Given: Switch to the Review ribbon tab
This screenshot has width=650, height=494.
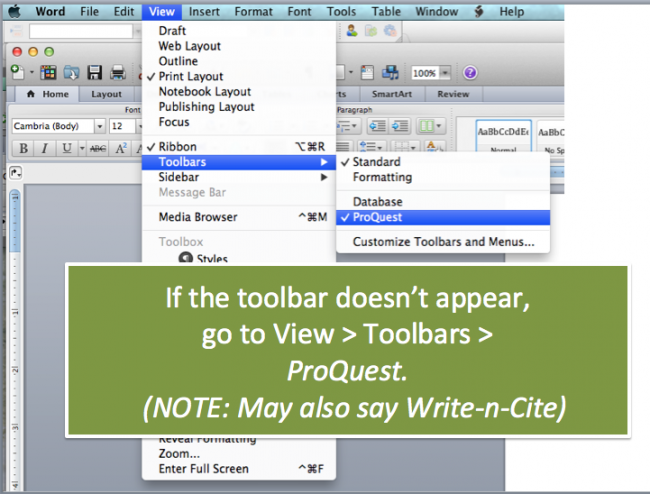Looking at the screenshot, I should point(454,94).
